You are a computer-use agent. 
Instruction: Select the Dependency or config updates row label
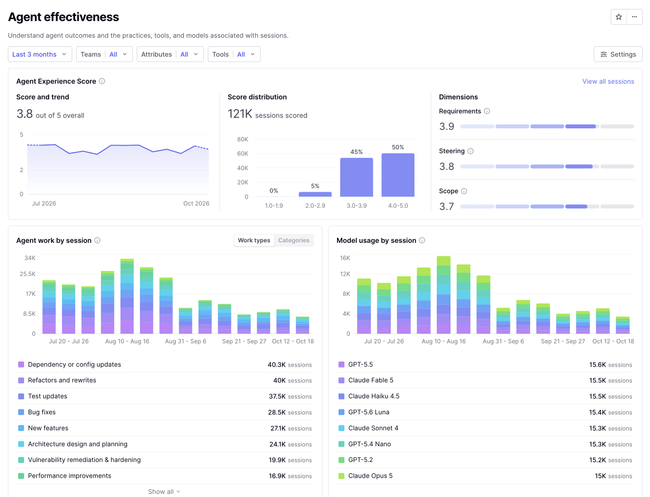tap(74, 365)
